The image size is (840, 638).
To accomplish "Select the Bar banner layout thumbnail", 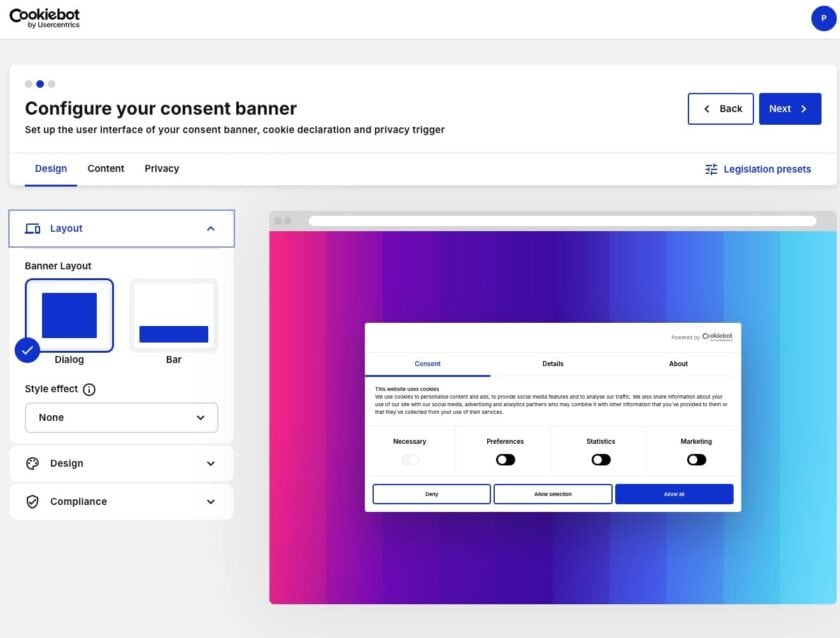I will point(173,316).
